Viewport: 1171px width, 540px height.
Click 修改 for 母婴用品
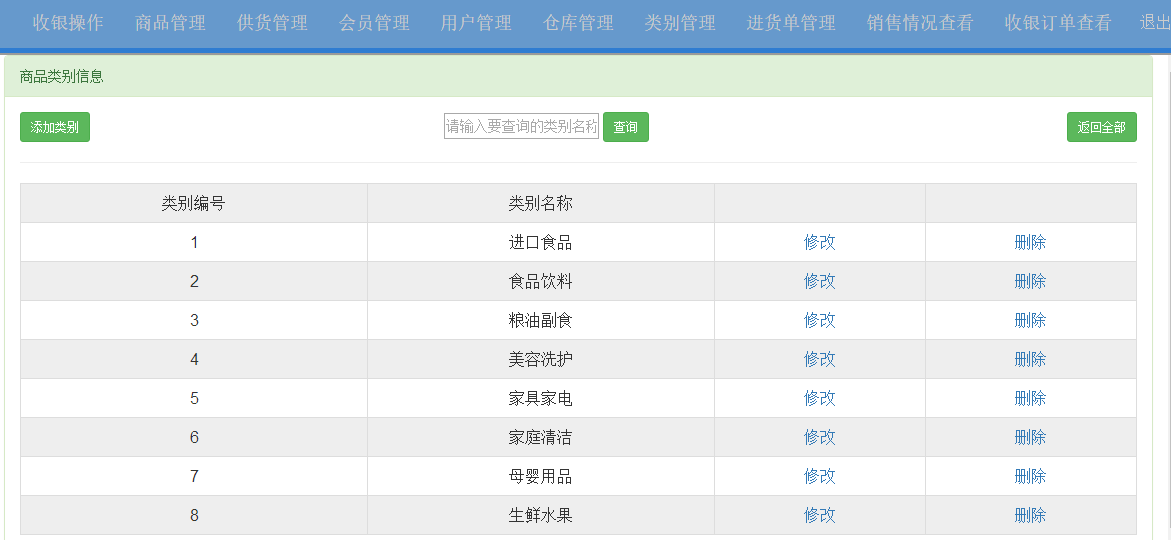pyautogui.click(x=819, y=477)
